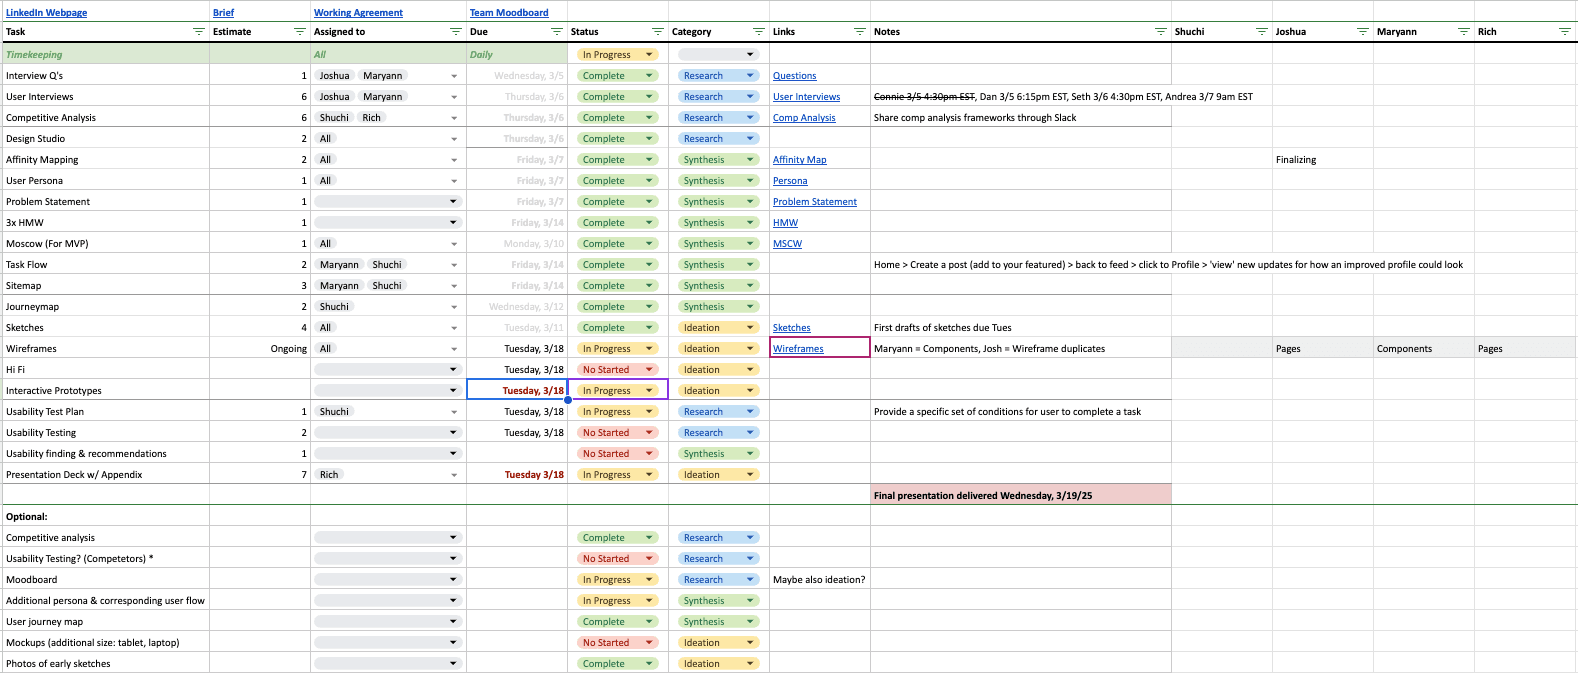This screenshot has width=1578, height=673.
Task: Expand the Assigned to dropdown for User Interviews
Action: pos(454,97)
